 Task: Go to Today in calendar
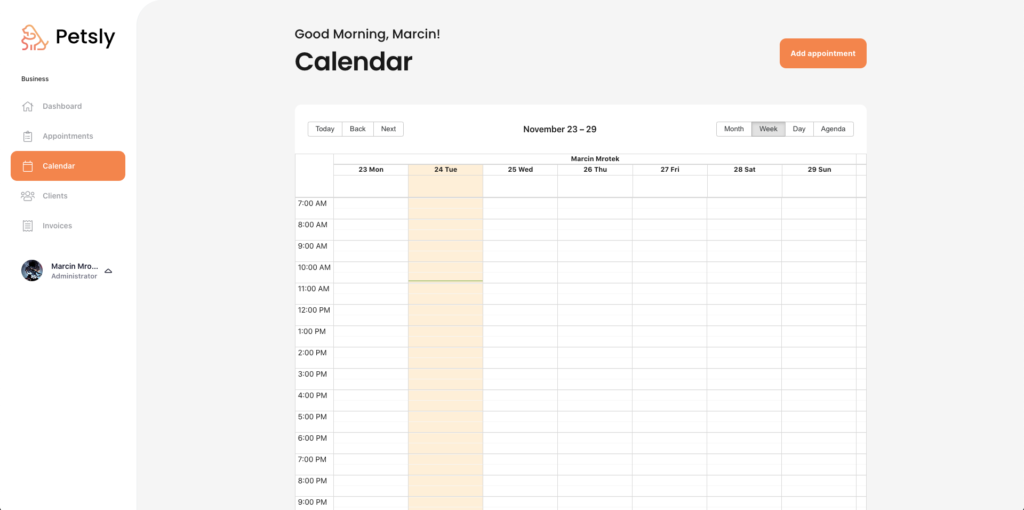coord(325,129)
